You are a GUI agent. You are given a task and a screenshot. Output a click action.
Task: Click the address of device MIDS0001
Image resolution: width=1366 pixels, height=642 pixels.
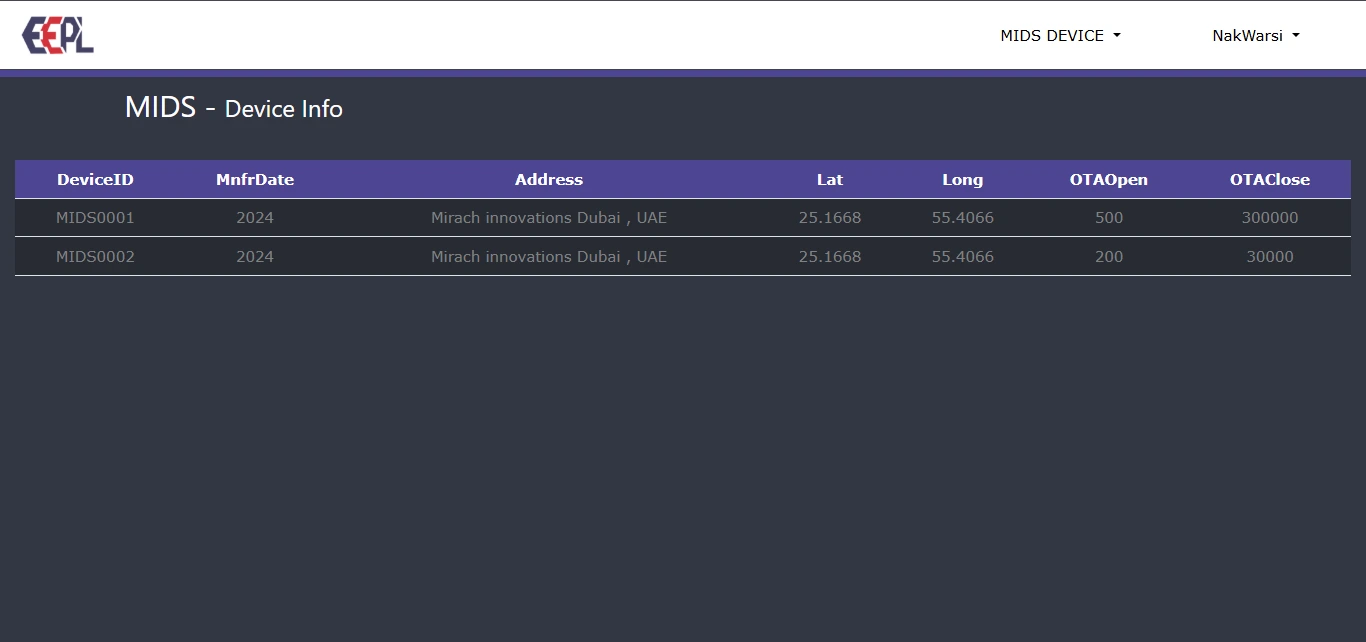pos(549,218)
